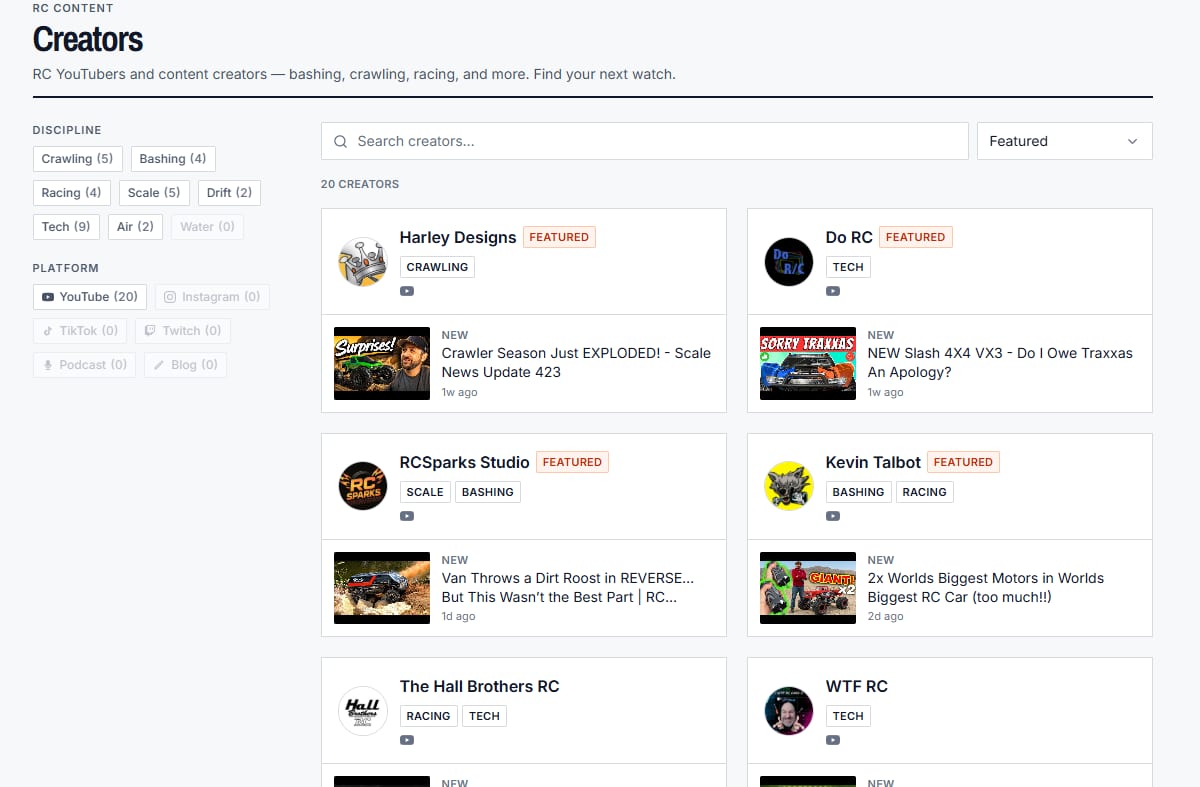Open the 2x Worlds Biggest Motors title
The image size is (1200, 787).
click(986, 587)
